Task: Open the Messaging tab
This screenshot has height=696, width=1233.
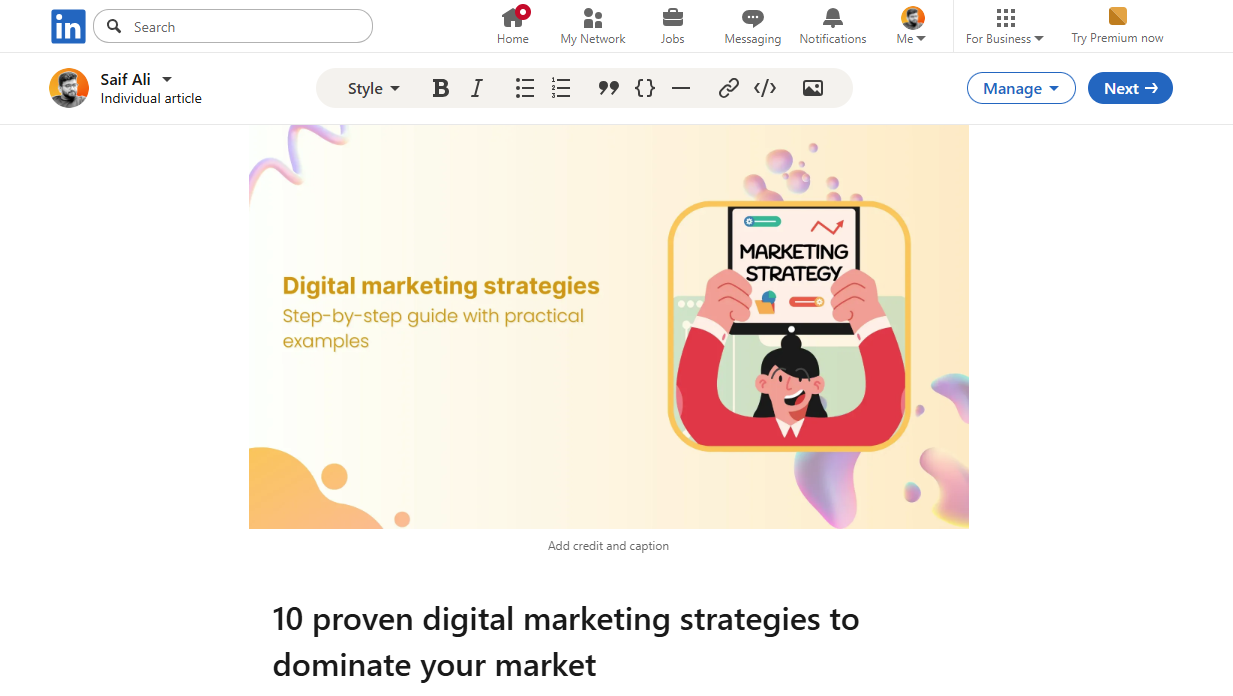Action: click(752, 27)
